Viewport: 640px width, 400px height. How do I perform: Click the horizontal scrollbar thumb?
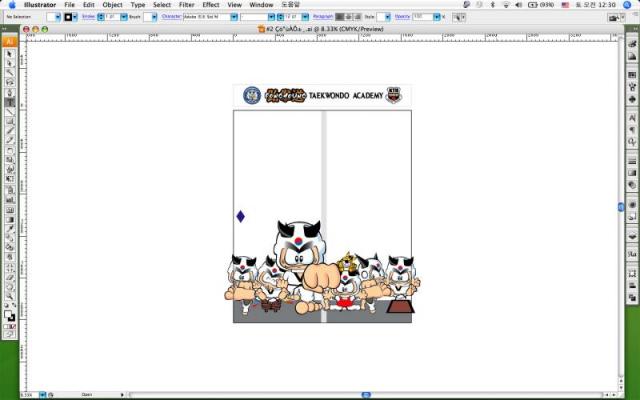[366, 395]
